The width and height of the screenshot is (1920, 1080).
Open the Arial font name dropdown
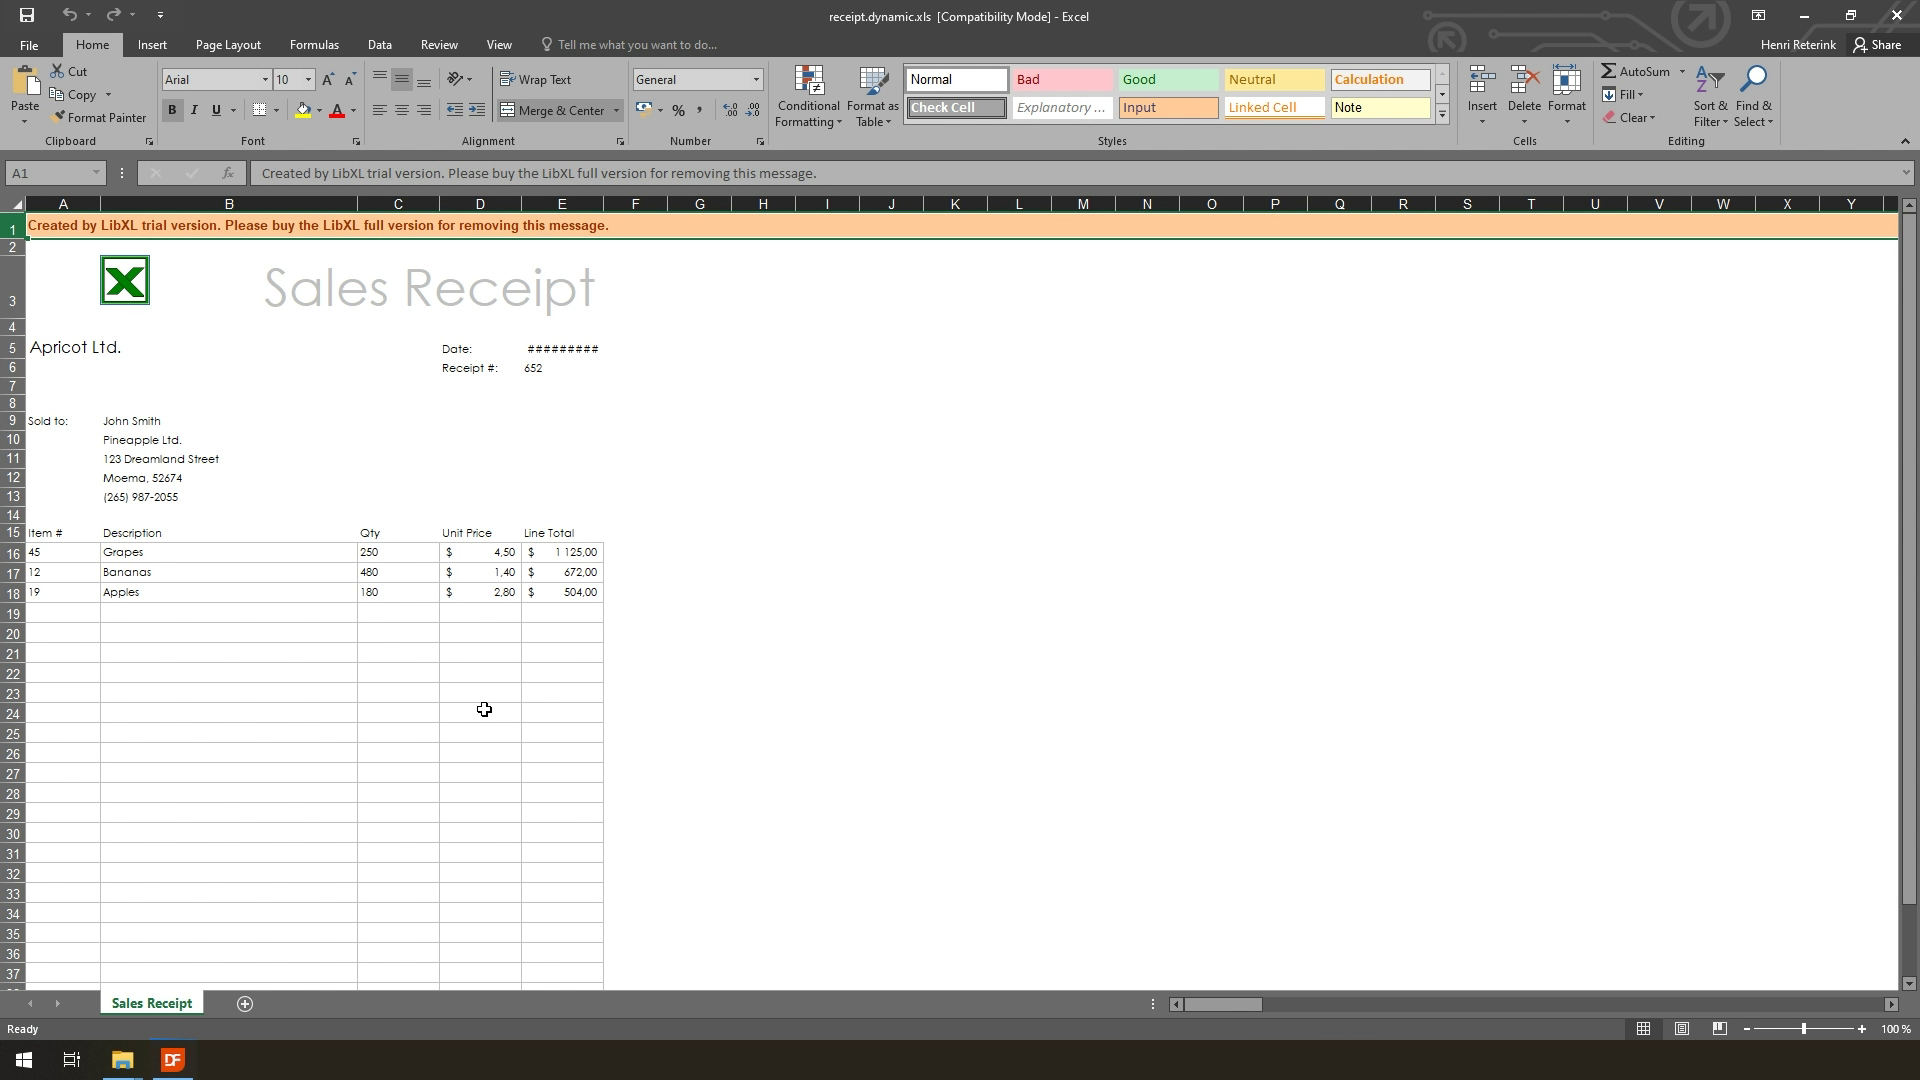click(x=265, y=80)
